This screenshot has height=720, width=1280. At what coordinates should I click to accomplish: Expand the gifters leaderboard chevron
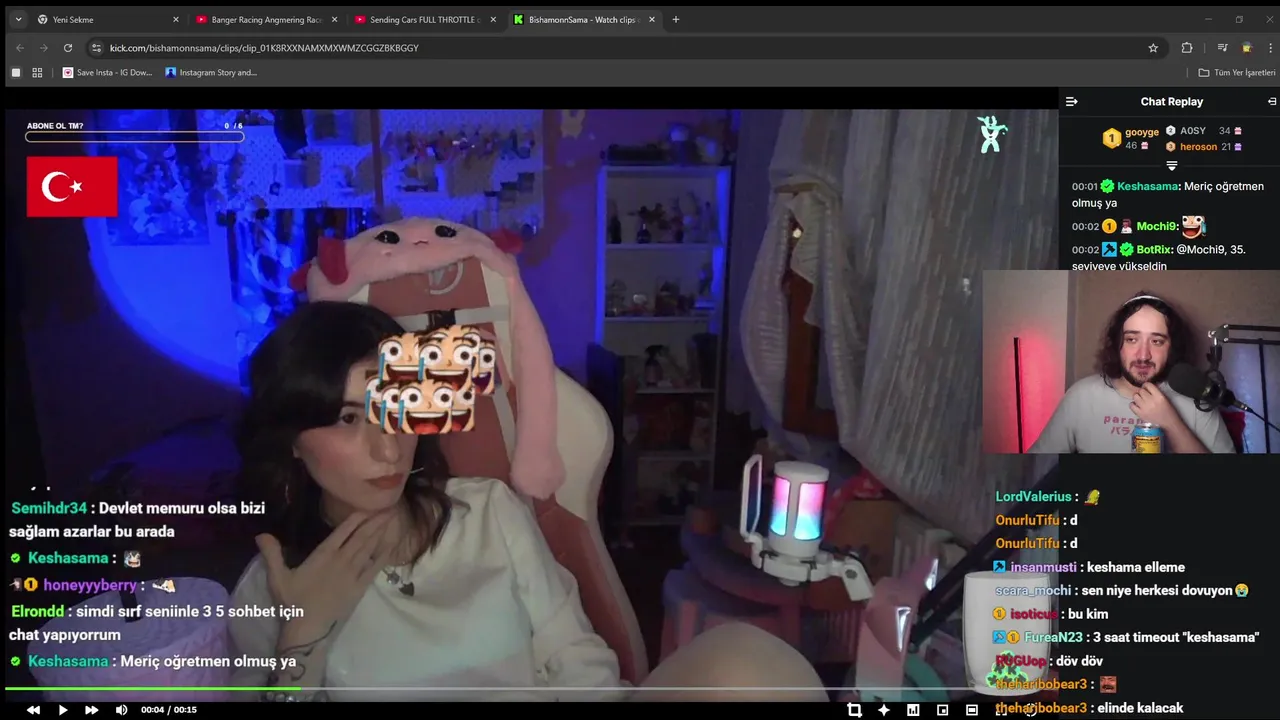coord(1172,166)
